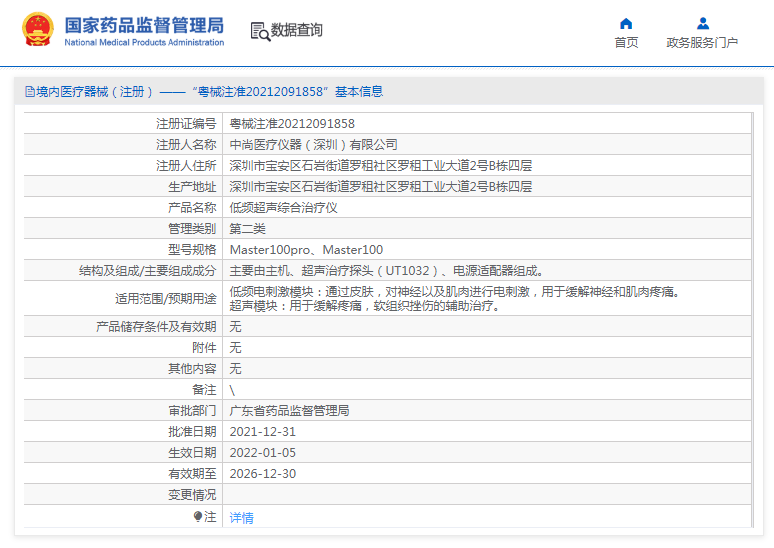Click the 产品名称 label
774x548 pixels.
click(x=192, y=207)
